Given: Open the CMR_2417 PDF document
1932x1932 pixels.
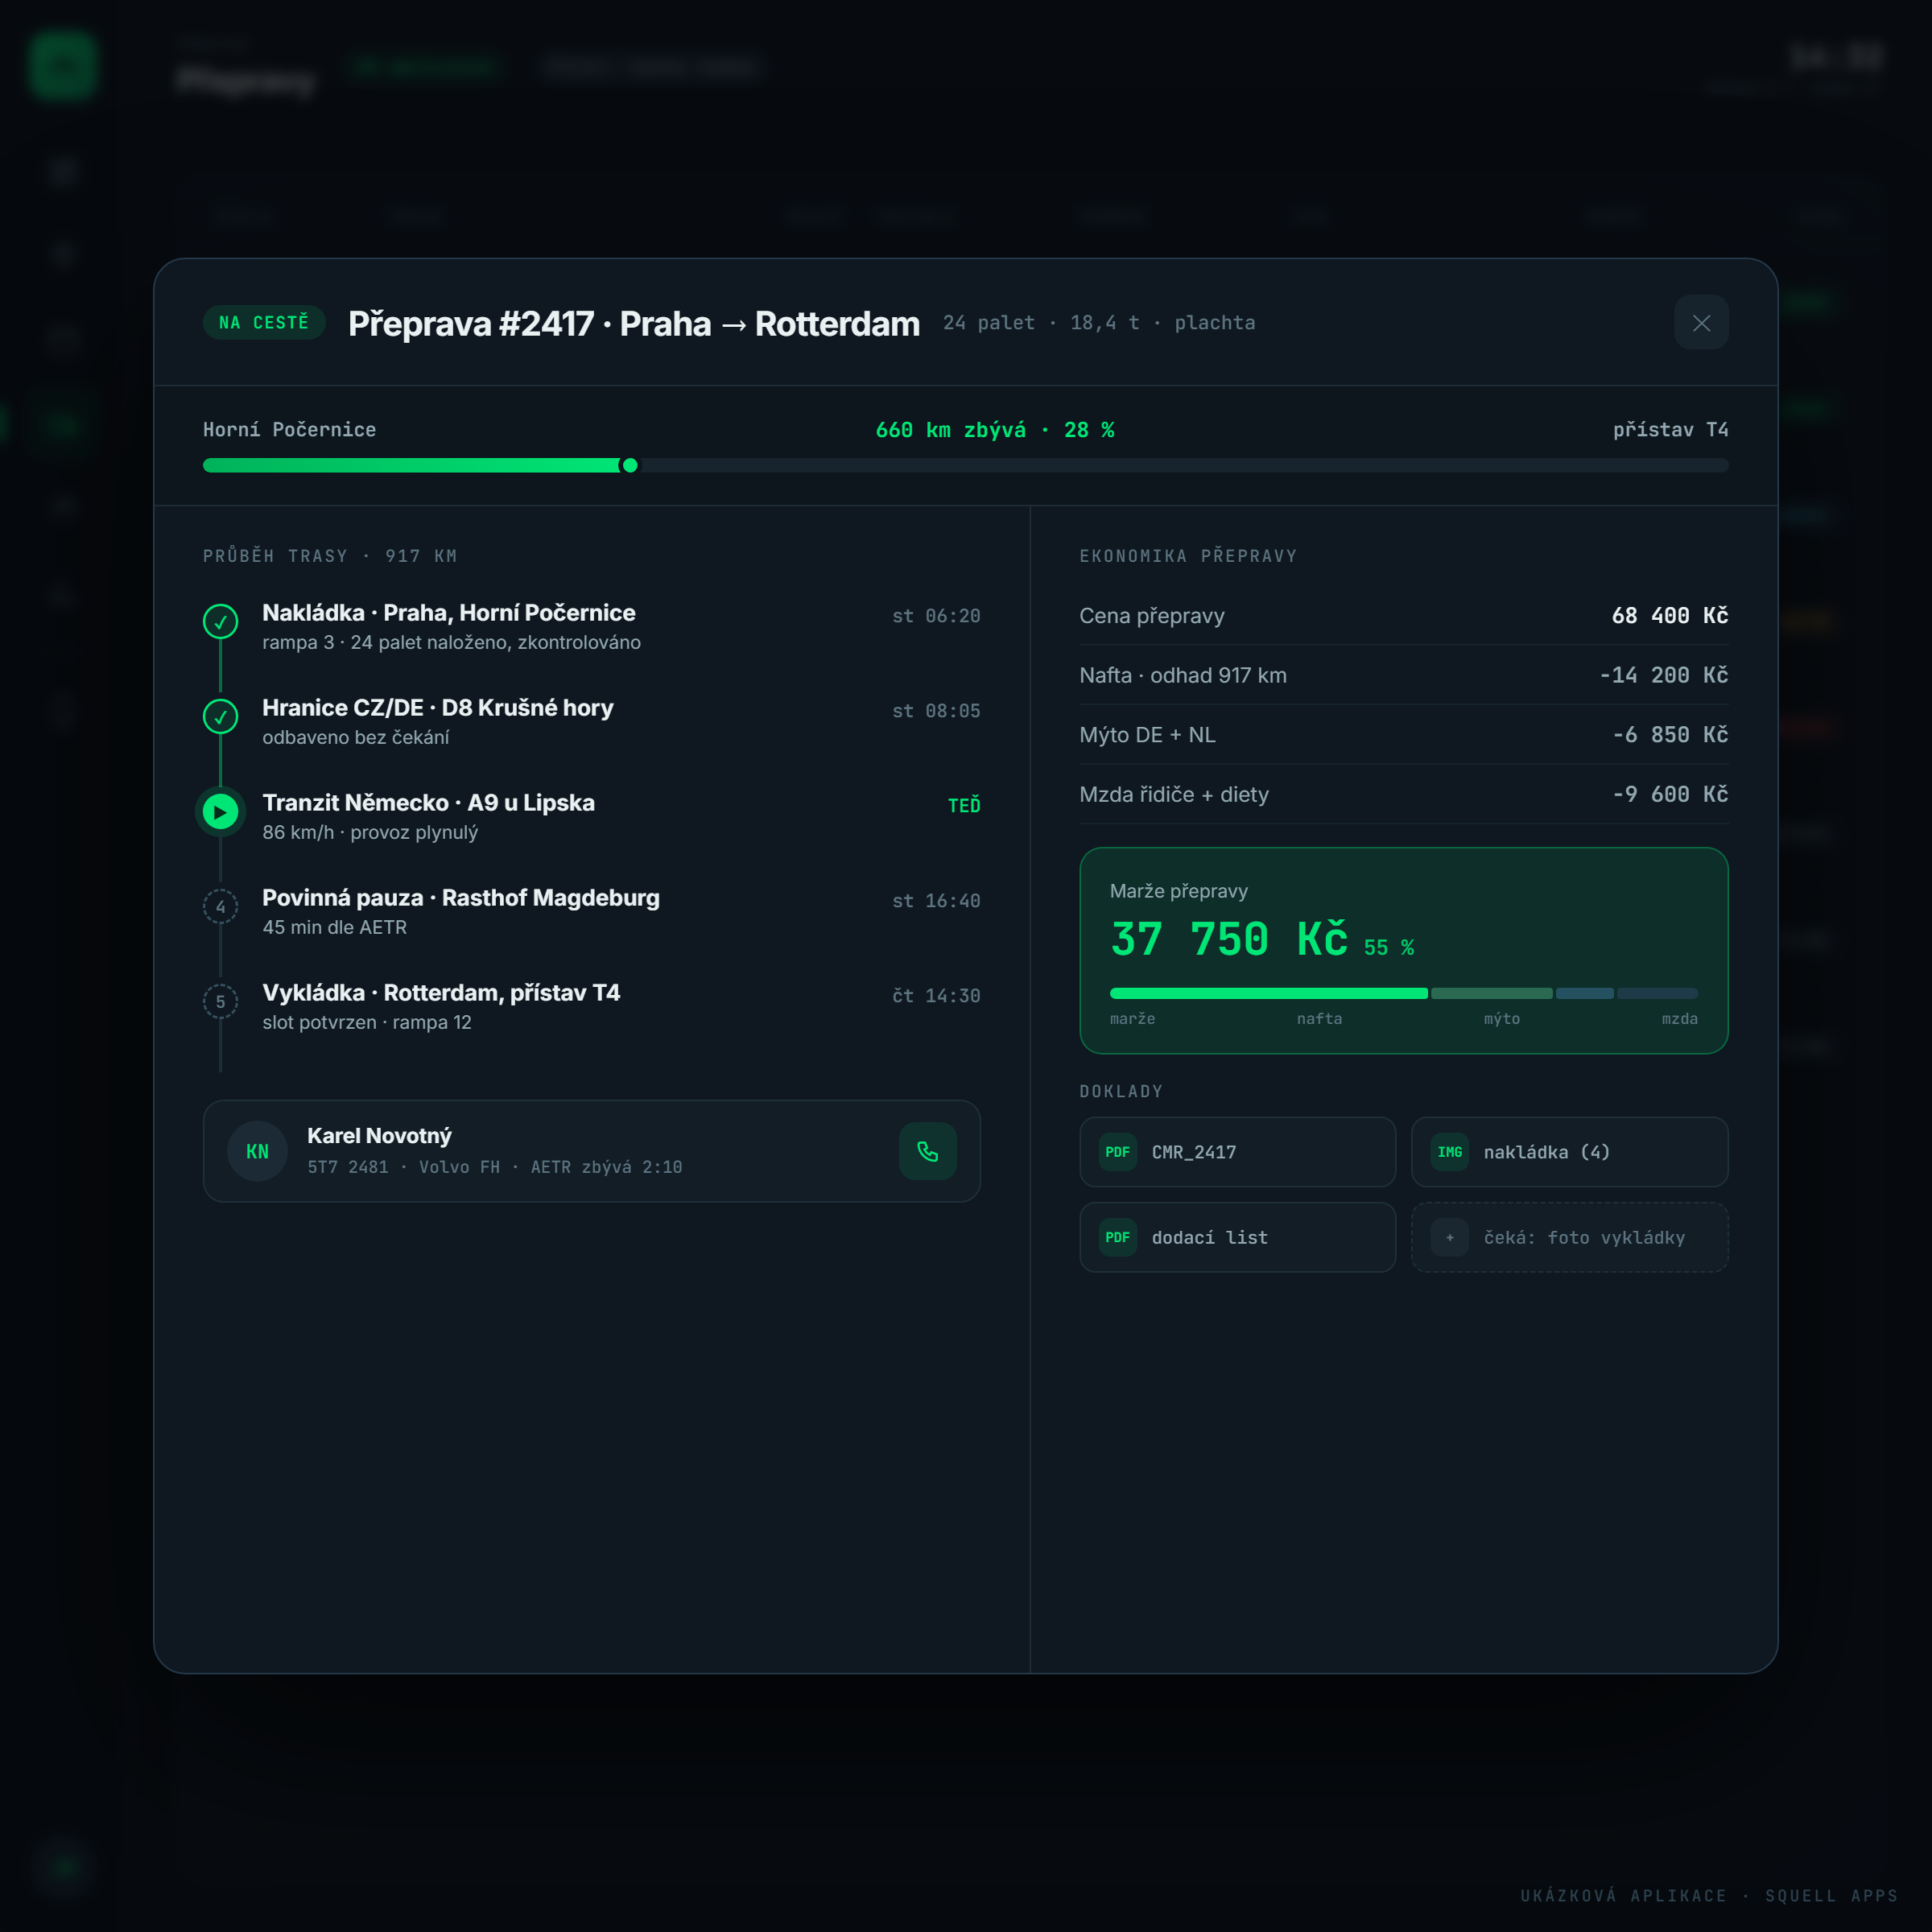Looking at the screenshot, I should (x=1237, y=1151).
